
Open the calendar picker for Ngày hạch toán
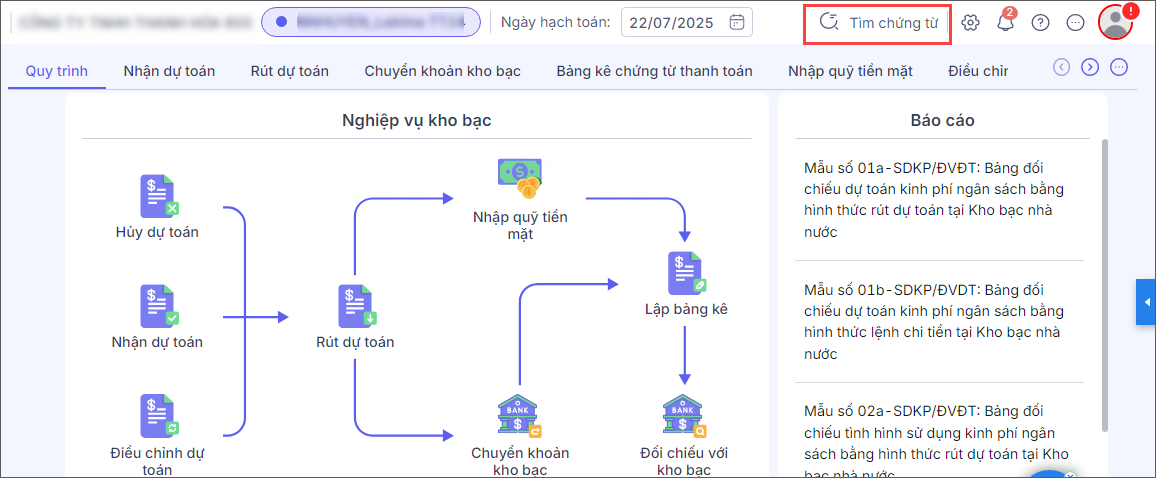736,23
